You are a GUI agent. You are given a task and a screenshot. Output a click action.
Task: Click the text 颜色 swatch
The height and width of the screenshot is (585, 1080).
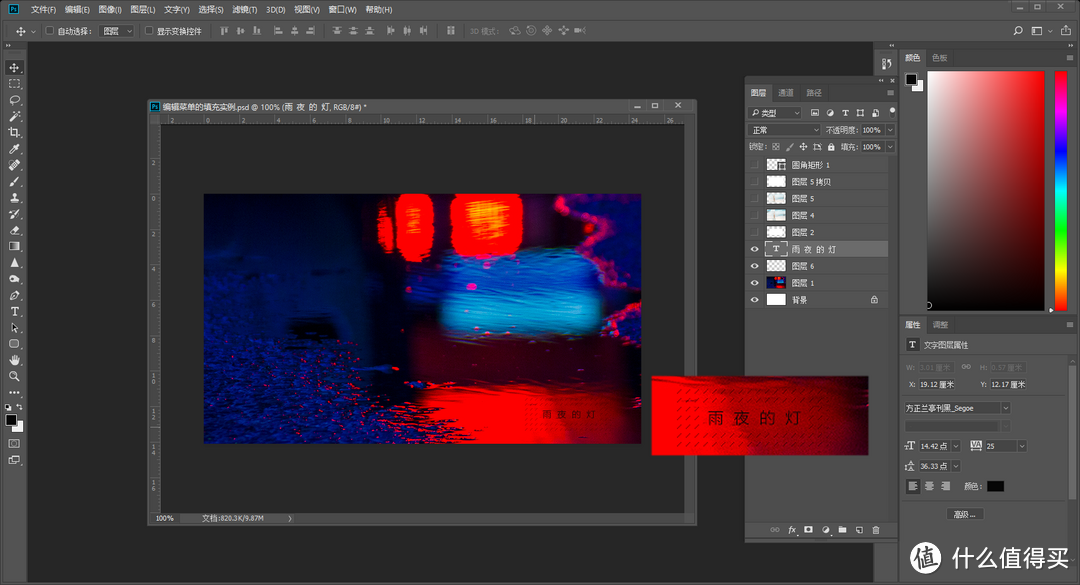(995, 487)
